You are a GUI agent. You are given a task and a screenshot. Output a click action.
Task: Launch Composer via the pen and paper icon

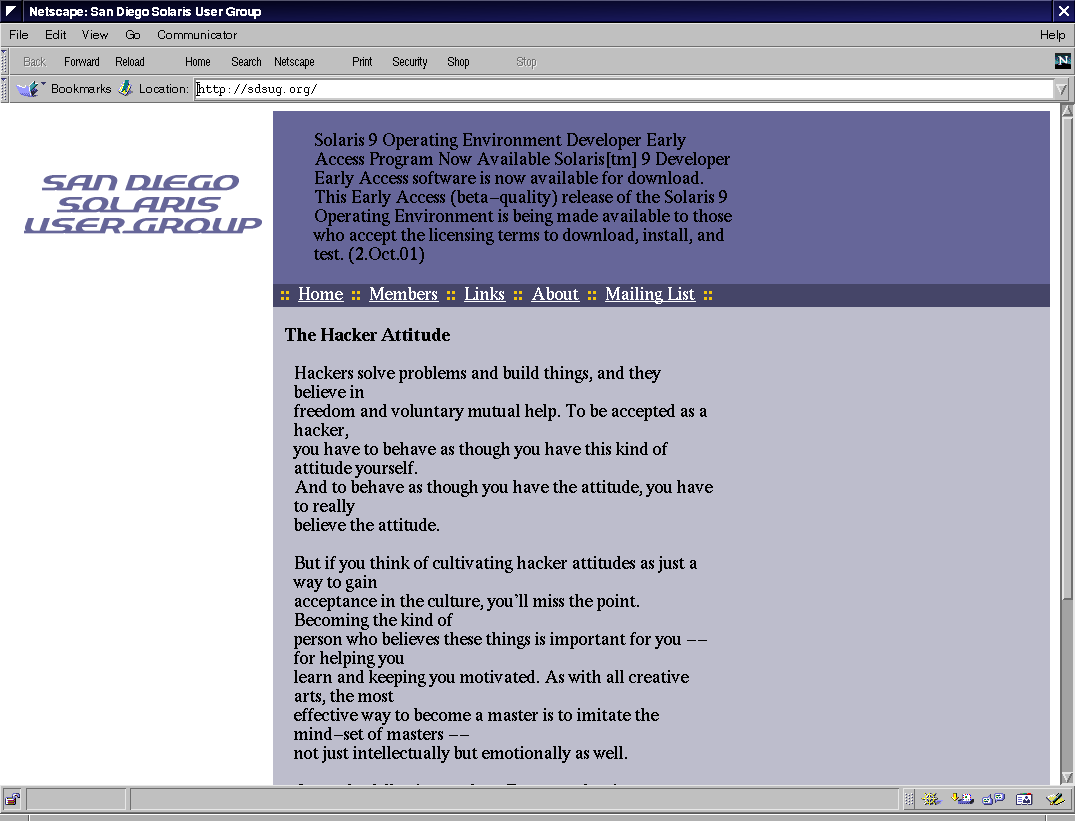click(x=1055, y=798)
